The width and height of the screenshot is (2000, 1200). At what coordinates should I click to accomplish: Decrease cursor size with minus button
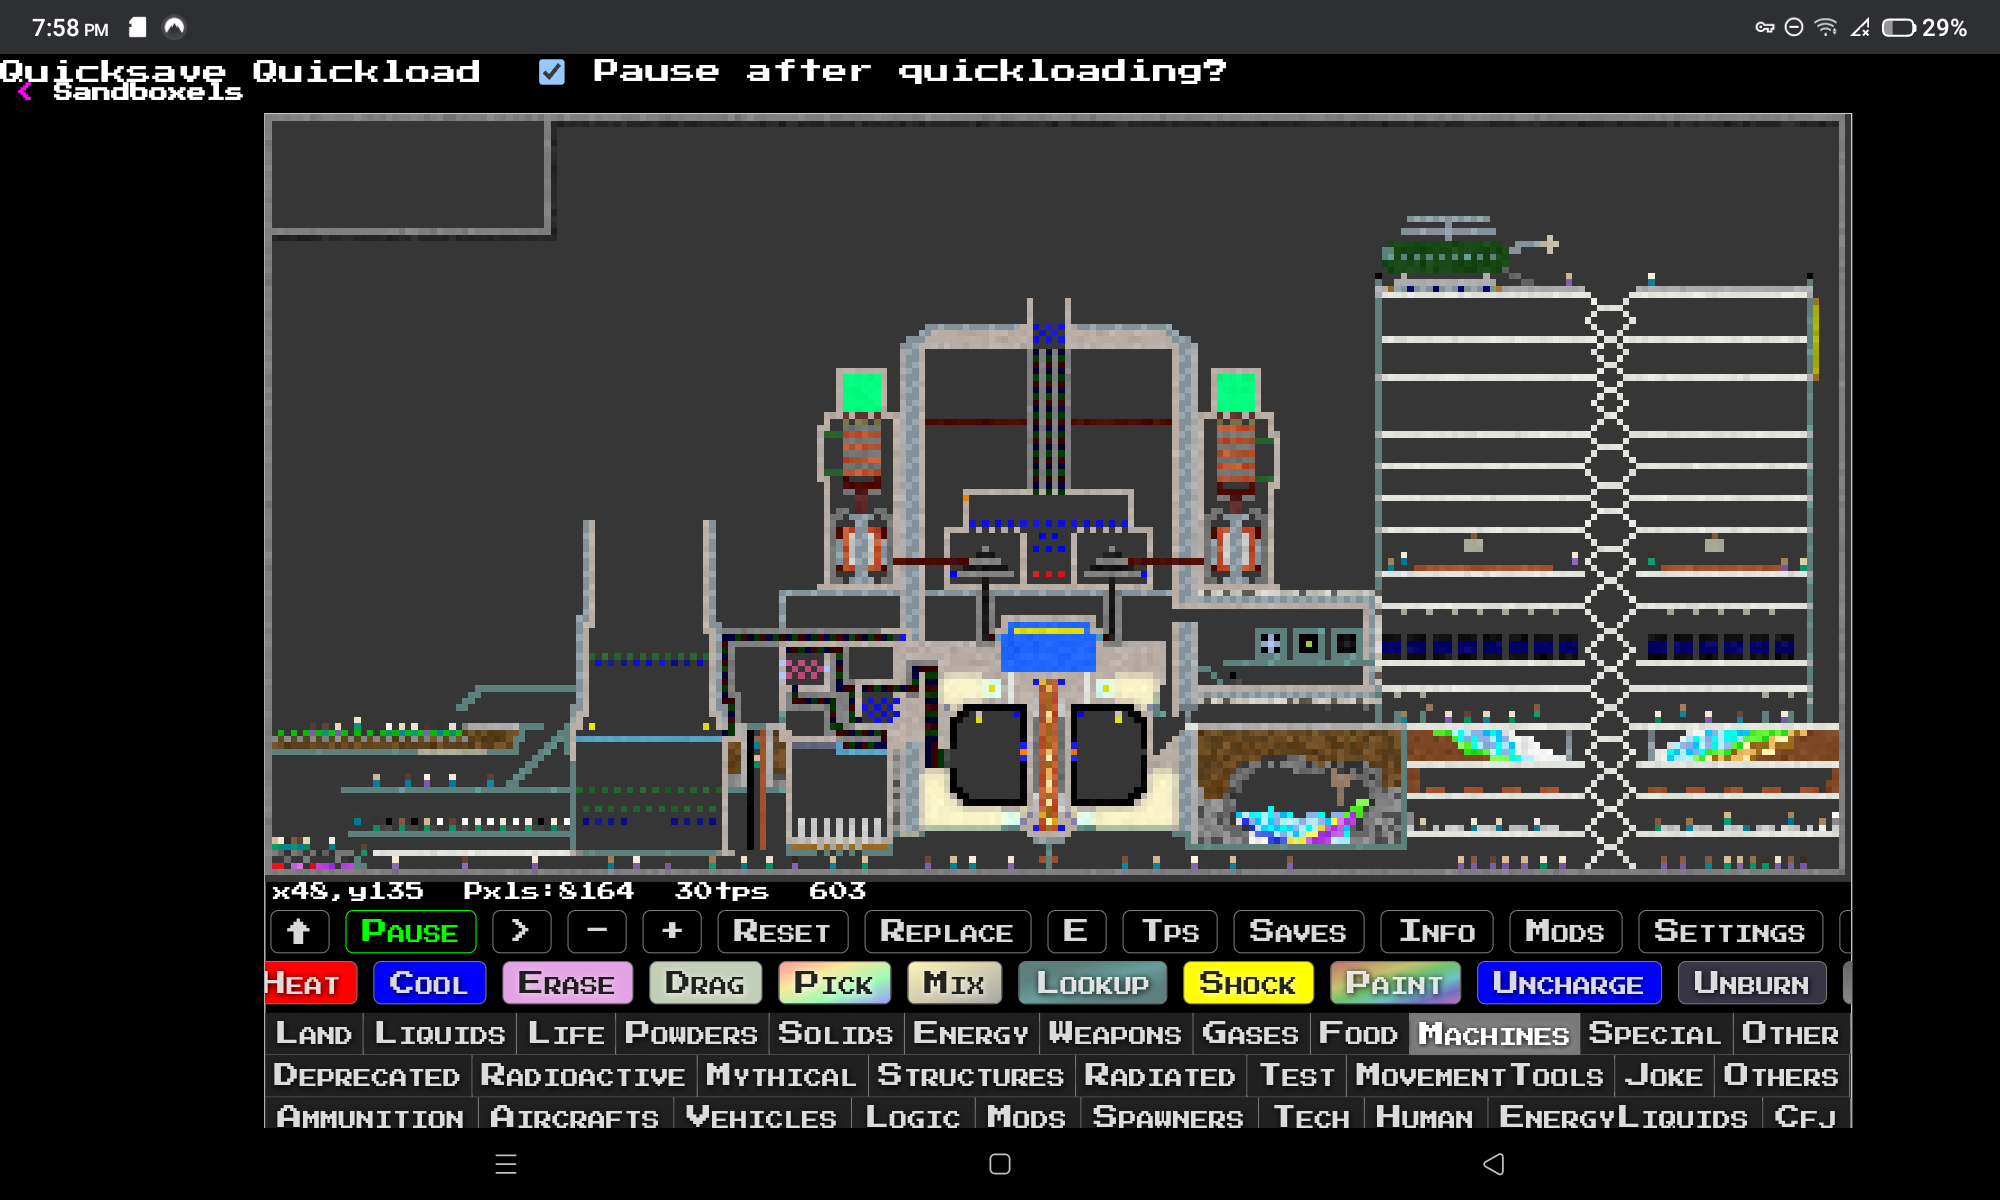597,932
